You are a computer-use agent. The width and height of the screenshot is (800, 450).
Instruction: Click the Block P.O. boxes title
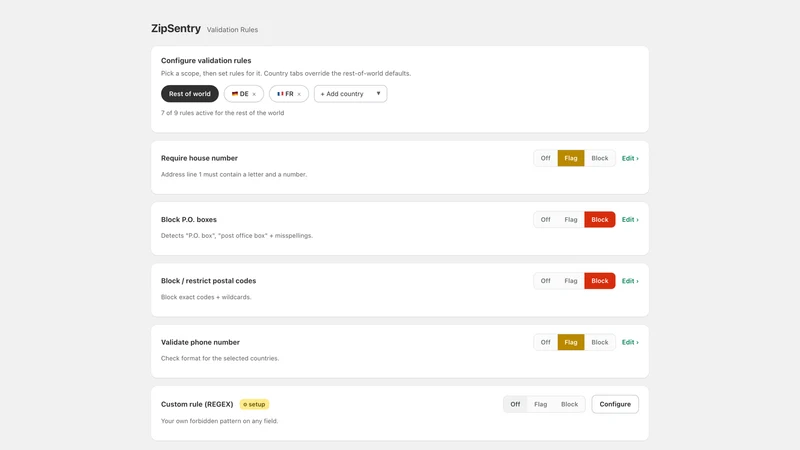[x=189, y=219]
